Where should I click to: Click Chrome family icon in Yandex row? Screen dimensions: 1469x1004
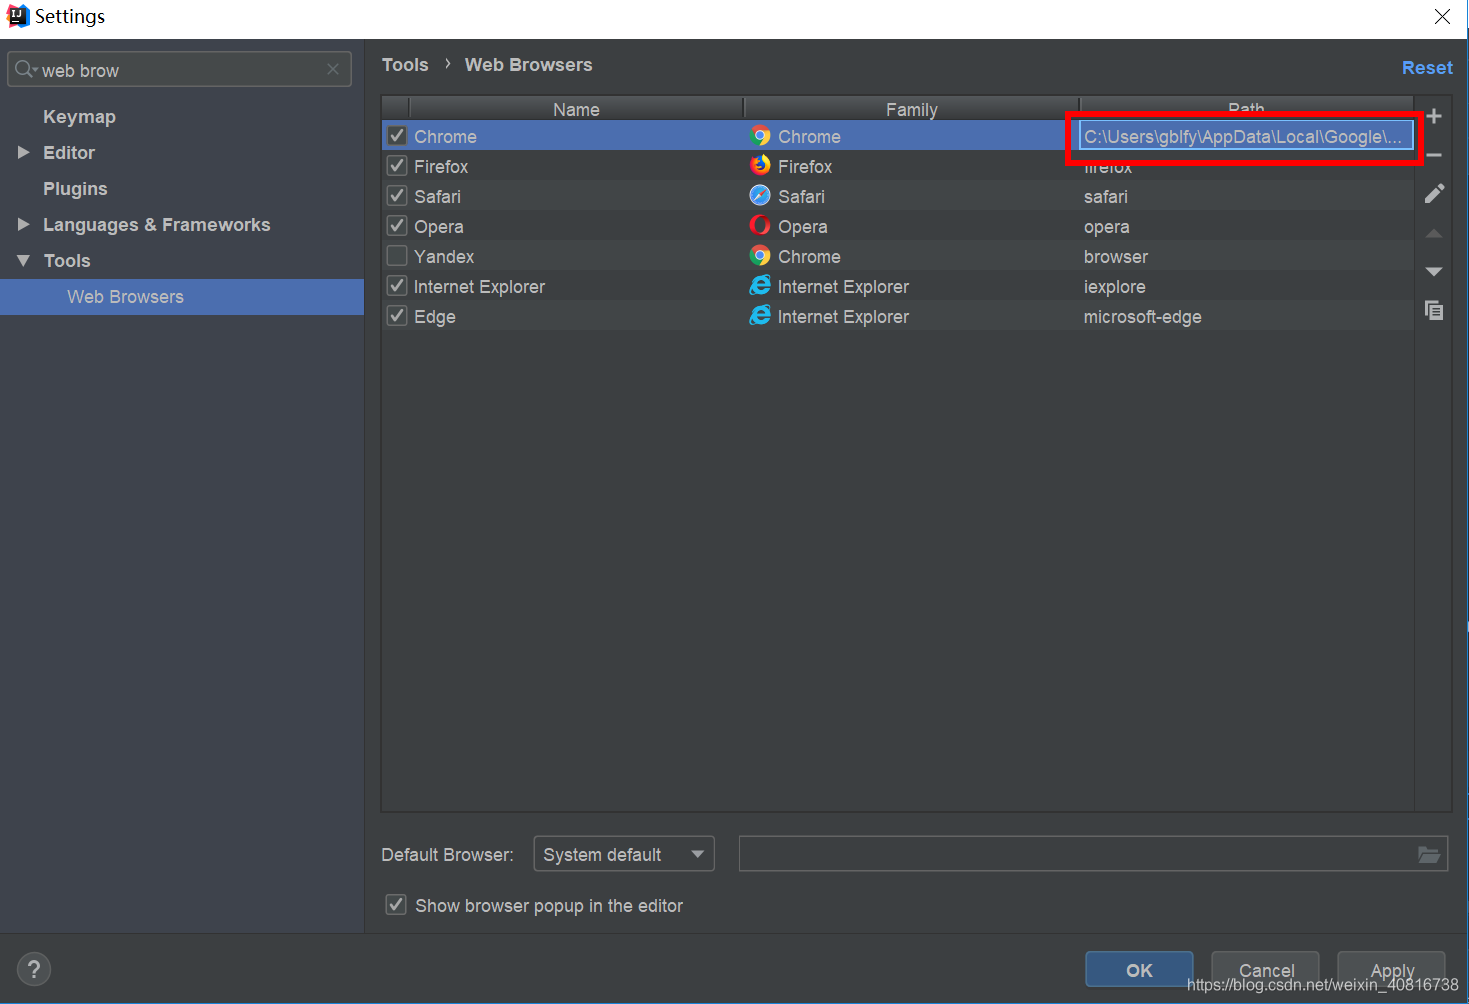click(760, 256)
